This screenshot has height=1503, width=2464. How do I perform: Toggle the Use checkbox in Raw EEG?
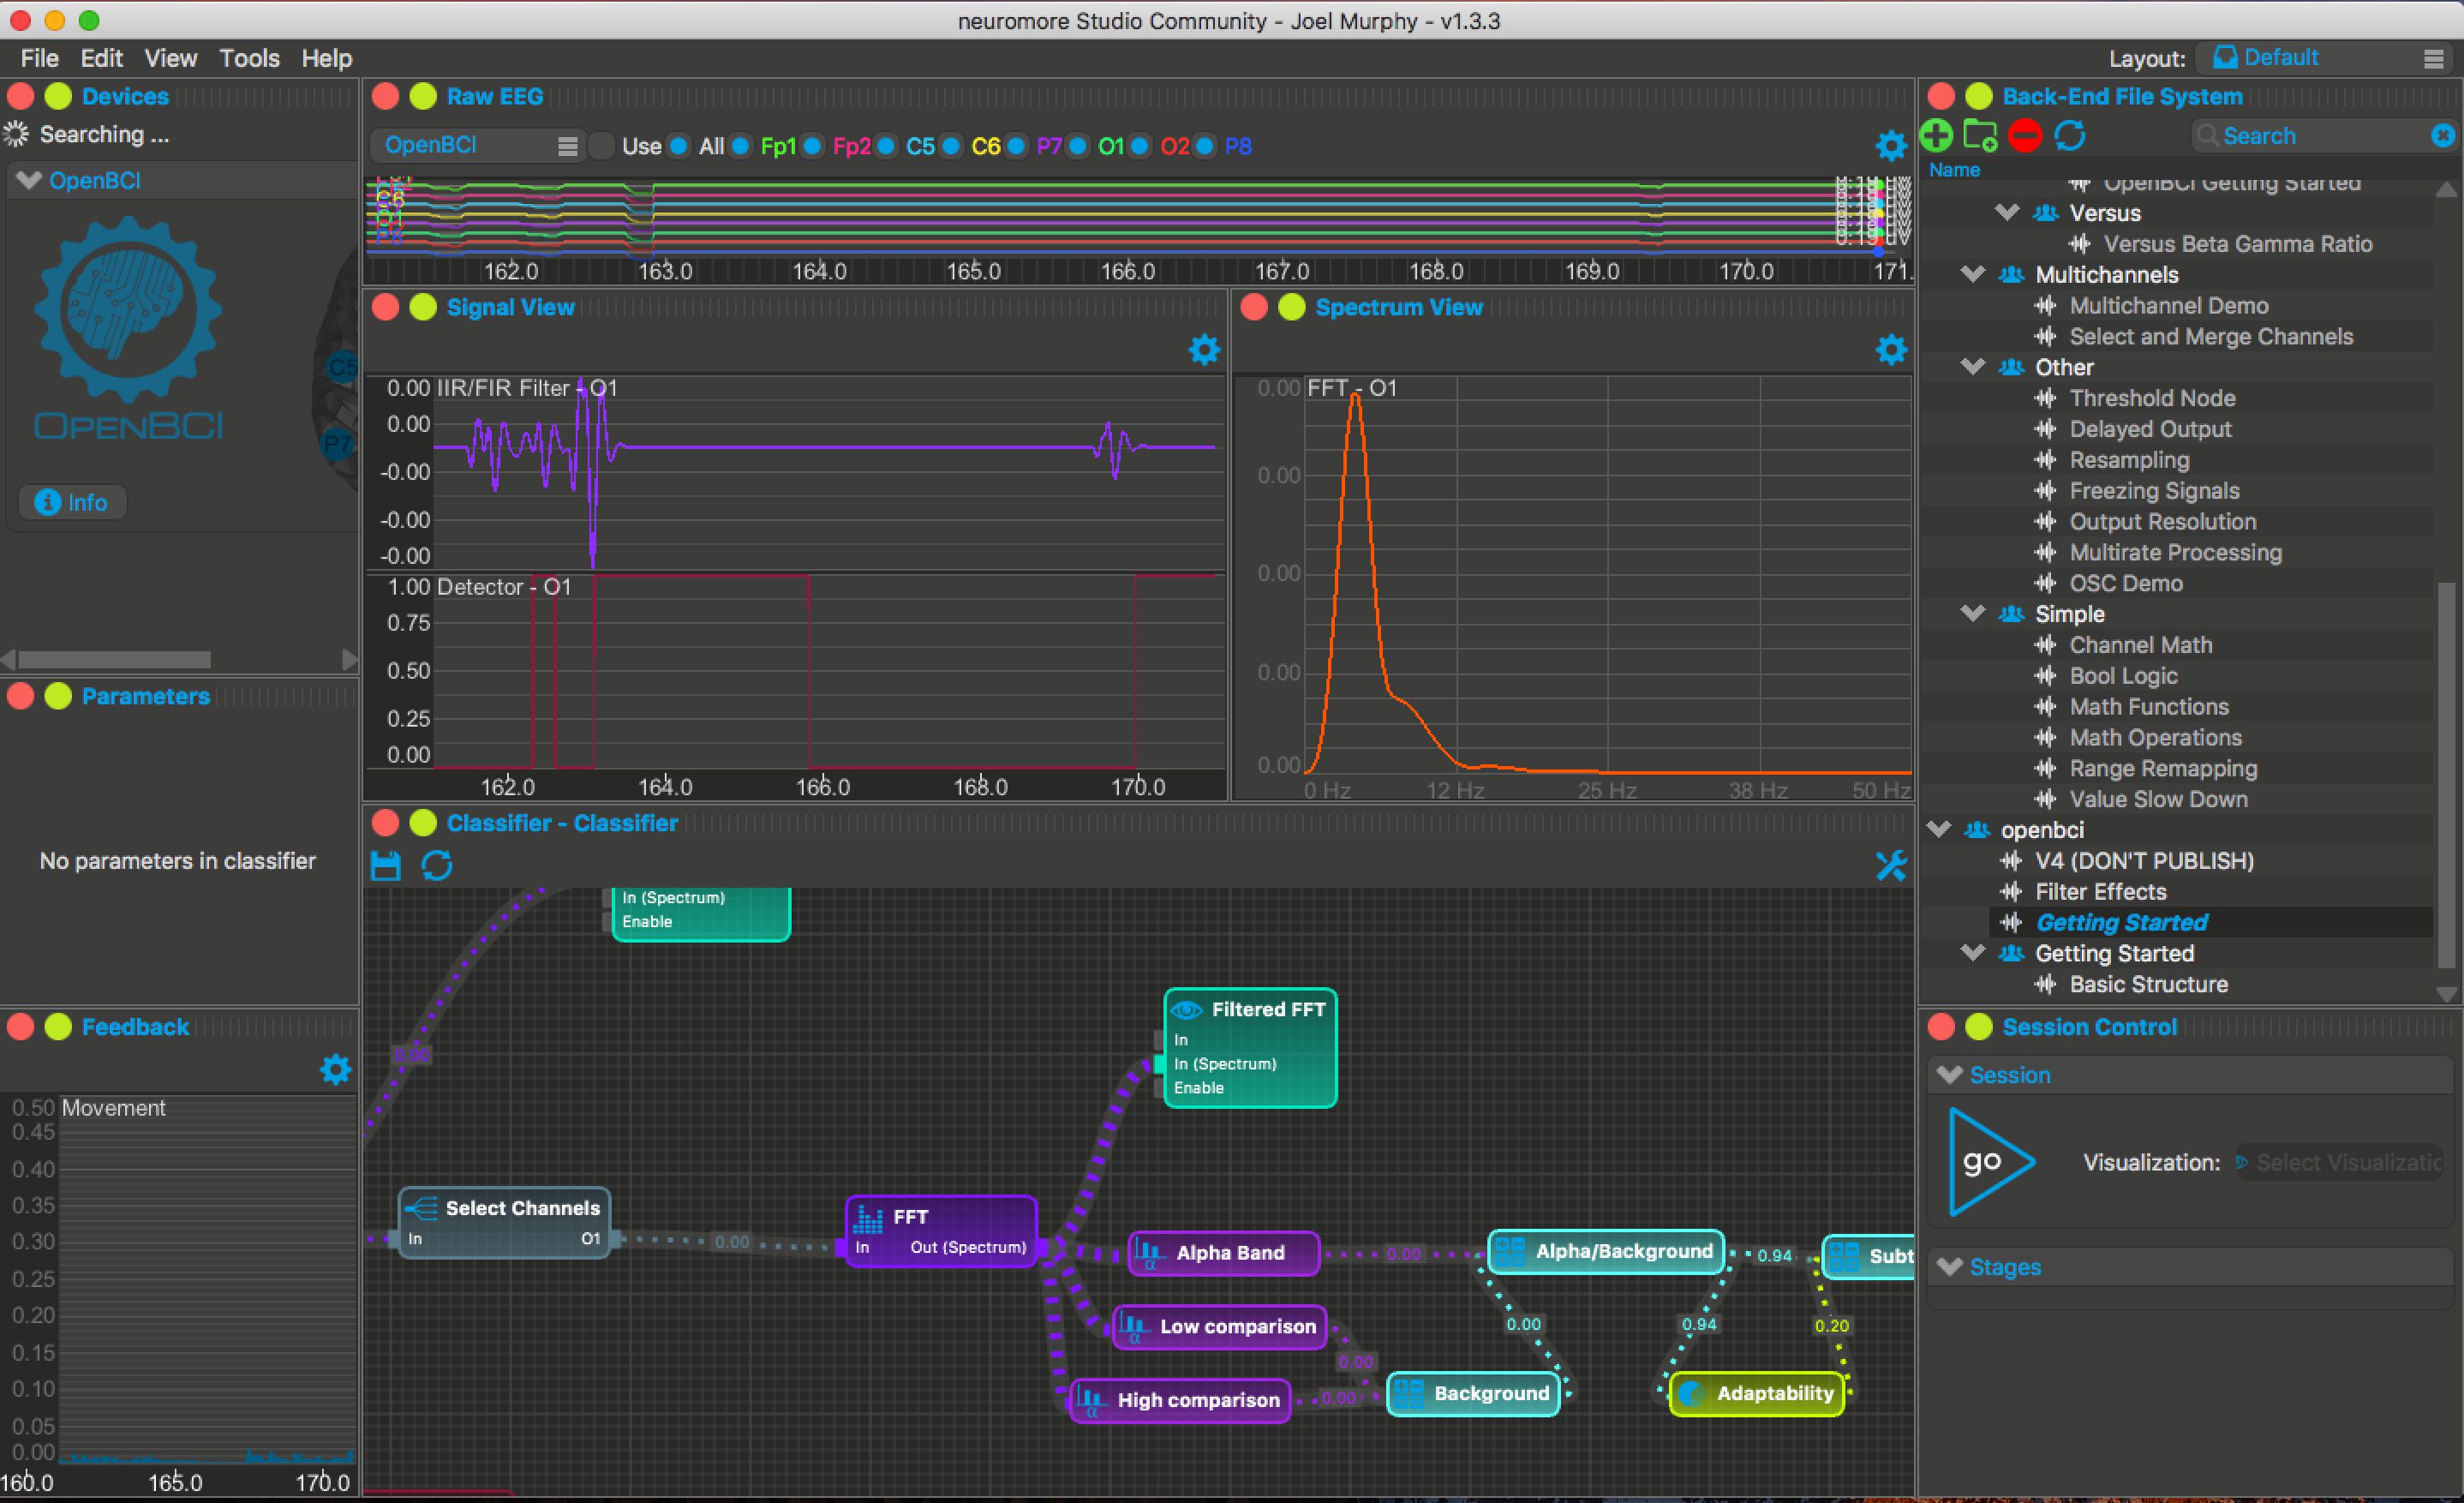[602, 146]
